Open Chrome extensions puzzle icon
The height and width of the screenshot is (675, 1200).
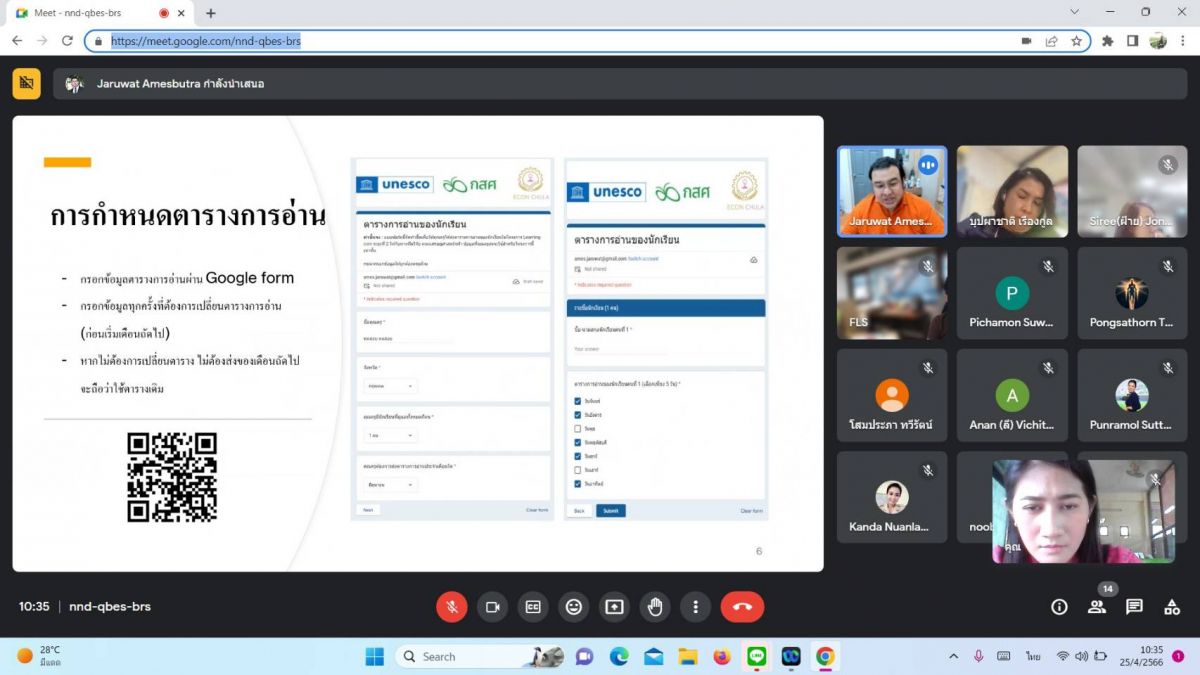(1107, 41)
